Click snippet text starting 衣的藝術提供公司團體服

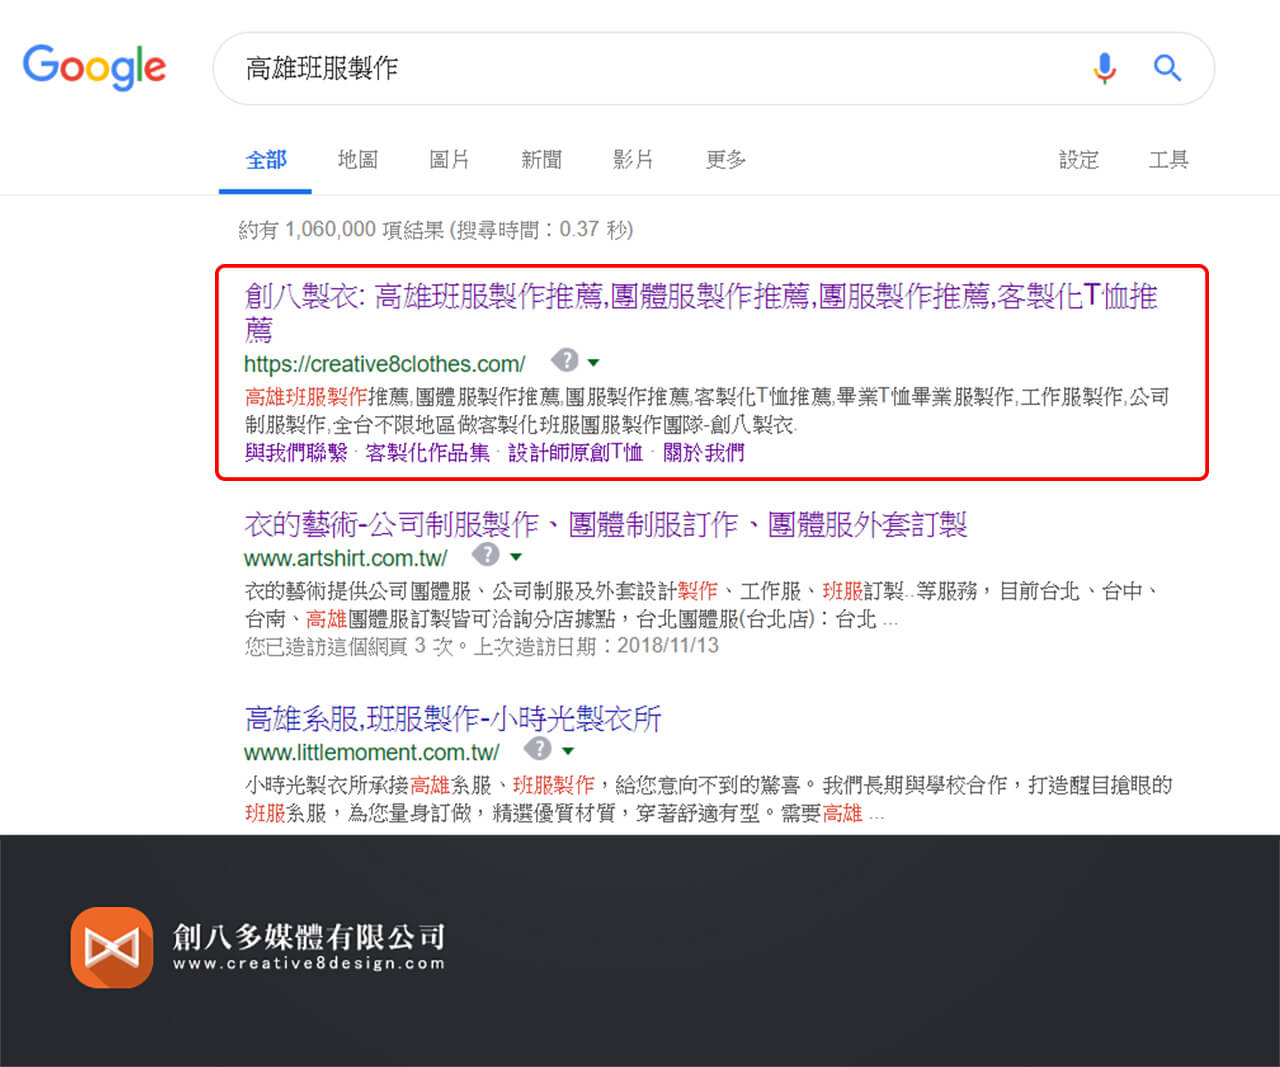(x=702, y=605)
